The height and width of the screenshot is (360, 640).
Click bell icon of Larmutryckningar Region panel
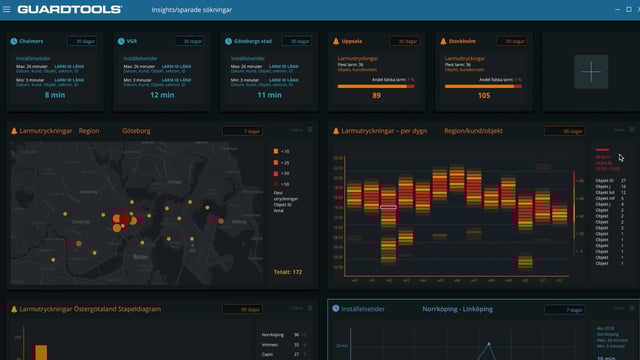(14, 131)
